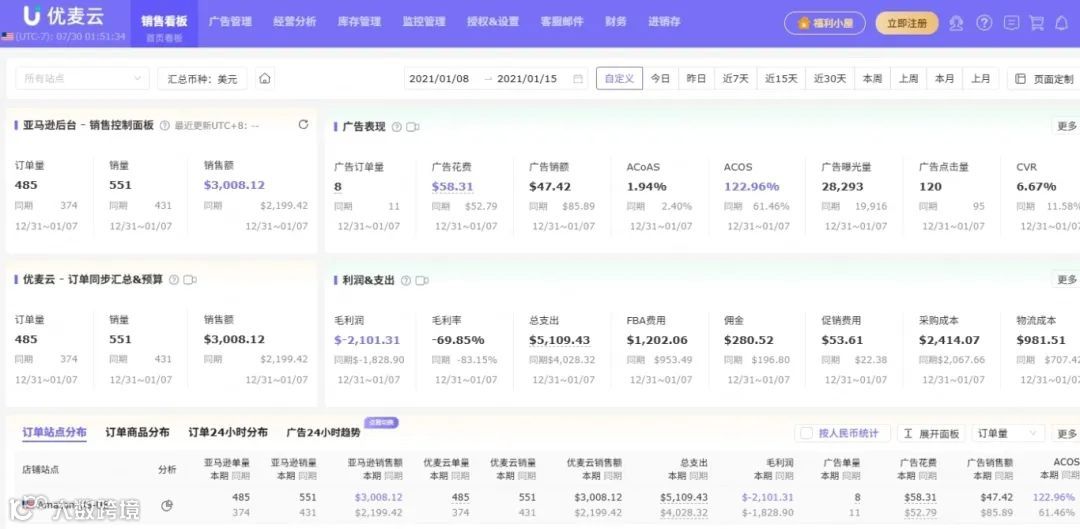This screenshot has width=1080, height=529.
Task: Open help icon next to 销售控制面板 title
Action: pos(165,125)
